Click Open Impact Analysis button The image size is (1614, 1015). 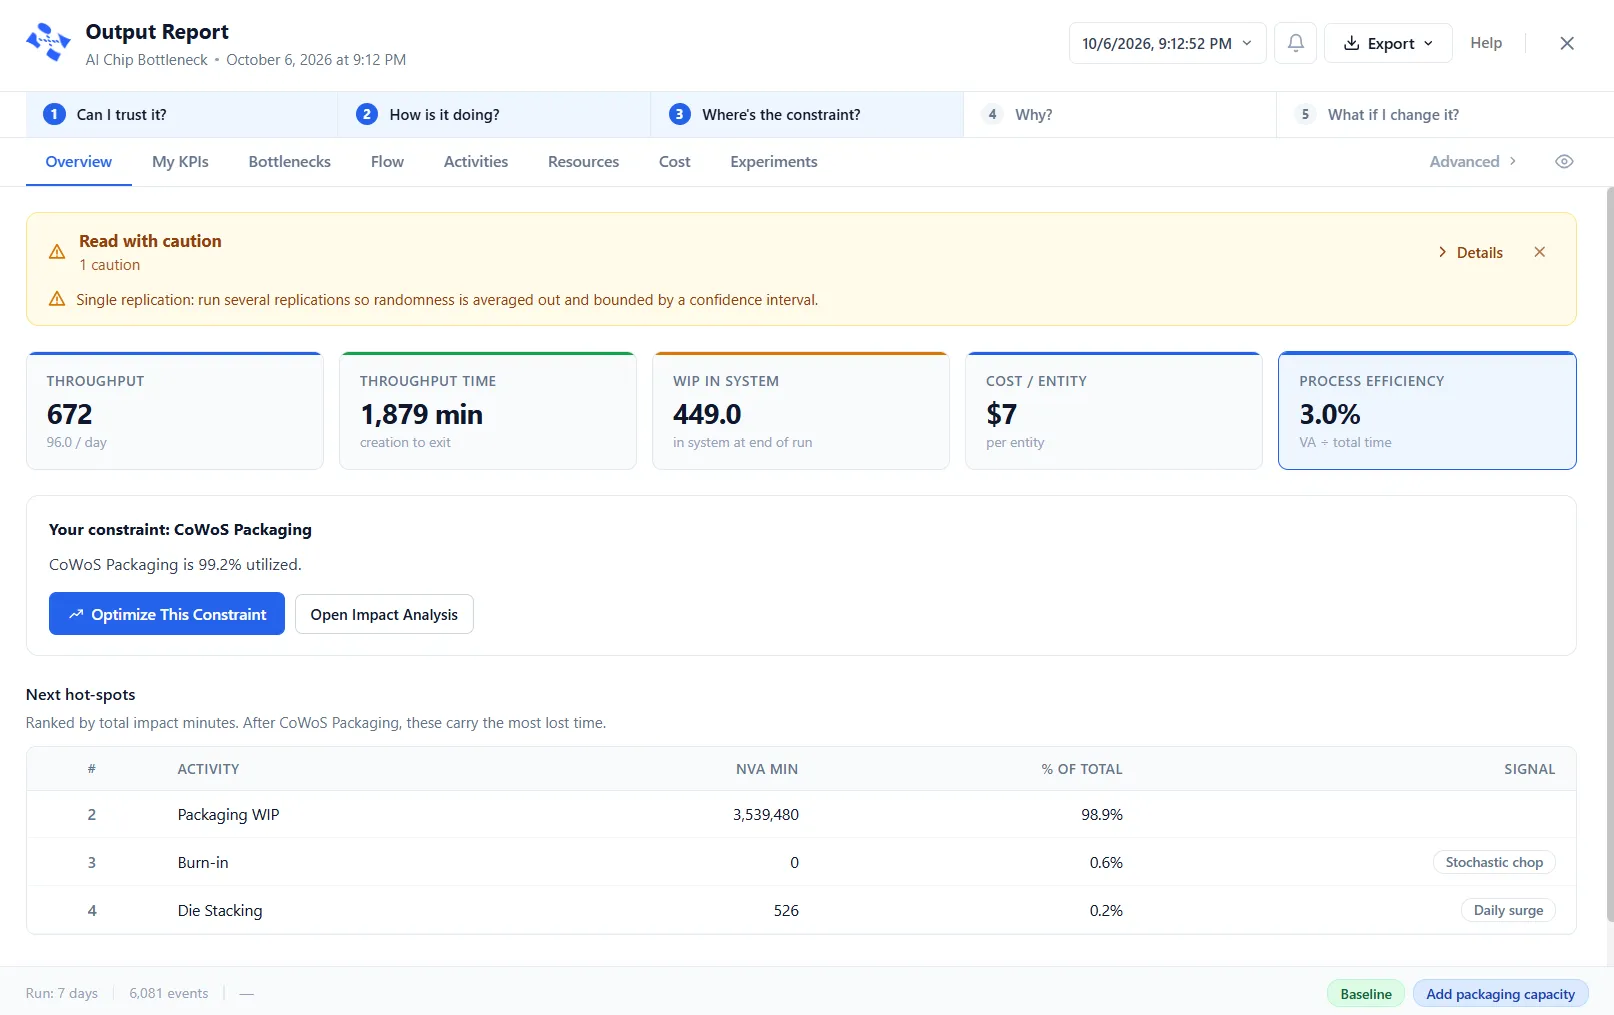click(x=384, y=614)
